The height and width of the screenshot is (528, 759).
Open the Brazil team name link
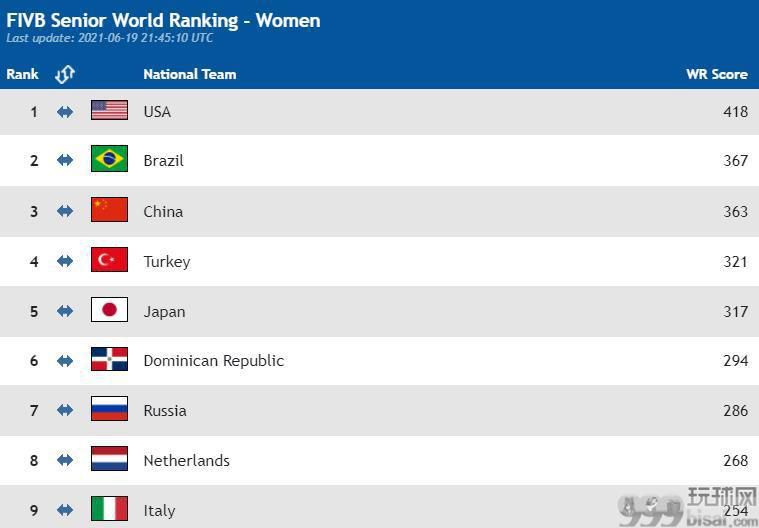pyautogui.click(x=164, y=161)
